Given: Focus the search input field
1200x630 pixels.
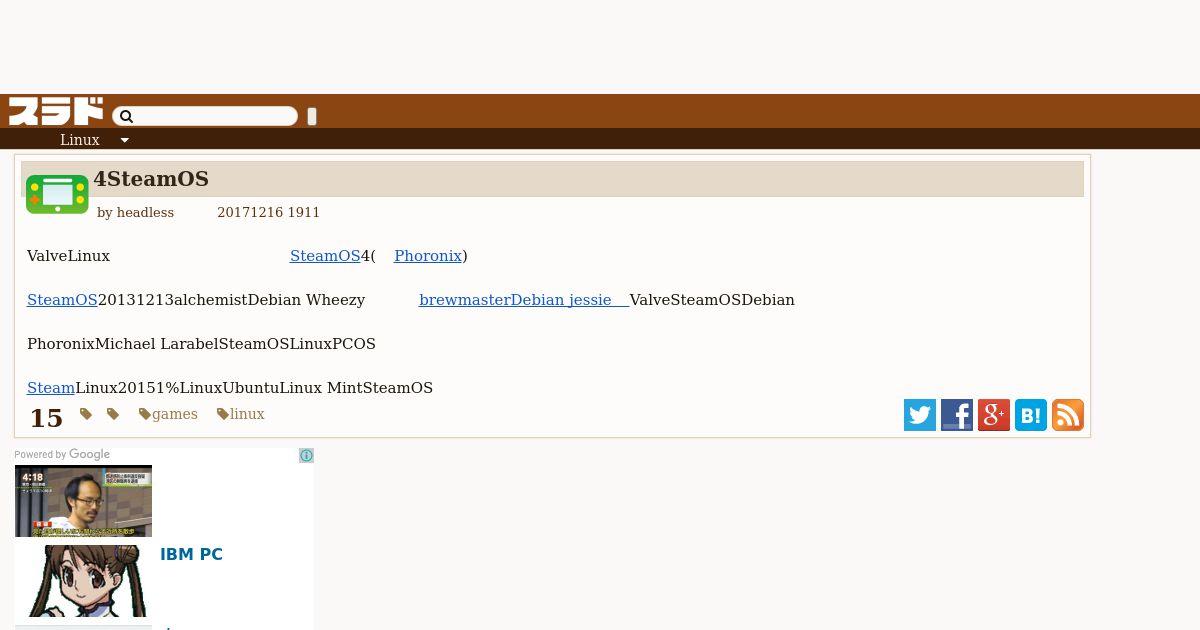Looking at the screenshot, I should click(205, 117).
